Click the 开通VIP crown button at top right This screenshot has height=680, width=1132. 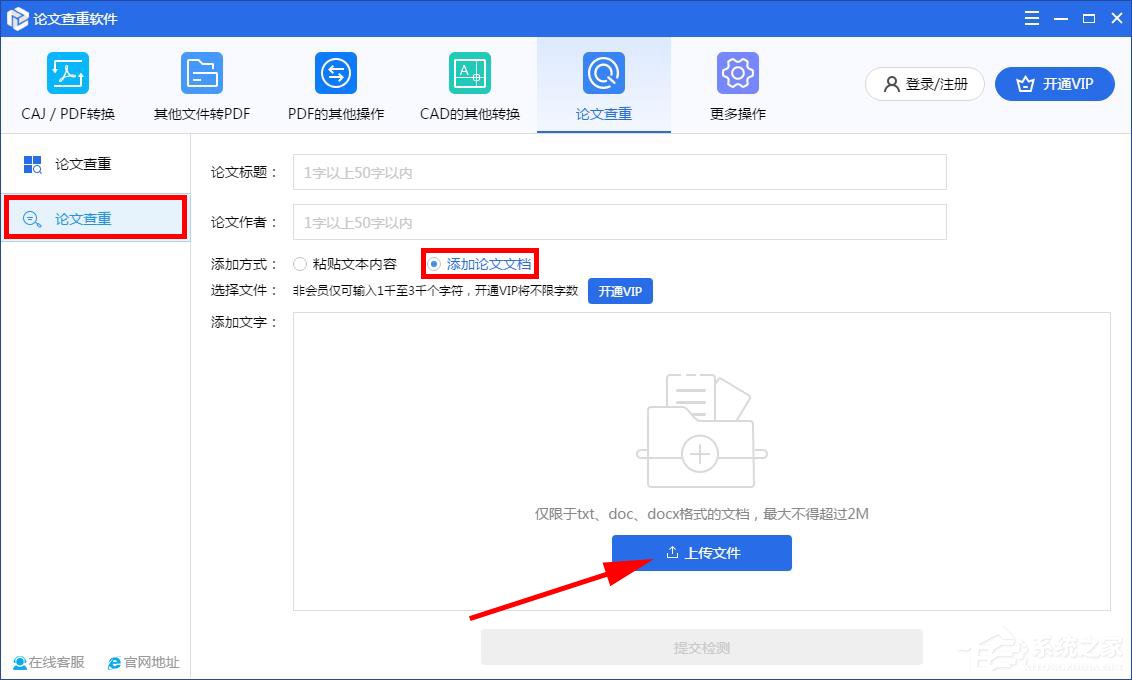[x=1055, y=84]
